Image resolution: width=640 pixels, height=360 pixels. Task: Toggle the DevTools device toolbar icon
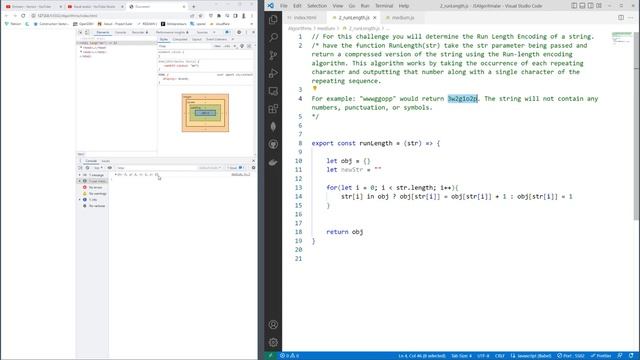pos(87,32)
